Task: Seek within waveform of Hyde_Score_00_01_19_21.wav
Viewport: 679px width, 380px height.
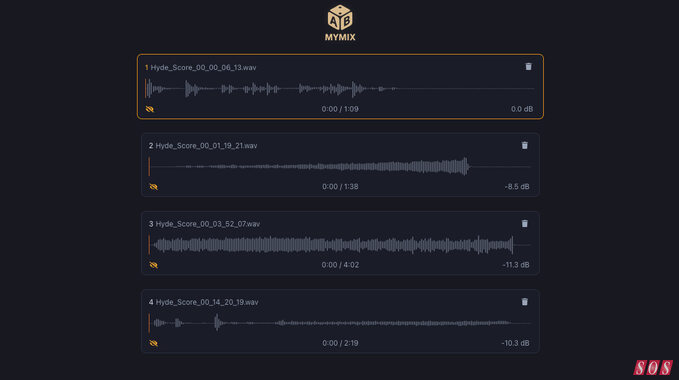Action: click(340, 167)
